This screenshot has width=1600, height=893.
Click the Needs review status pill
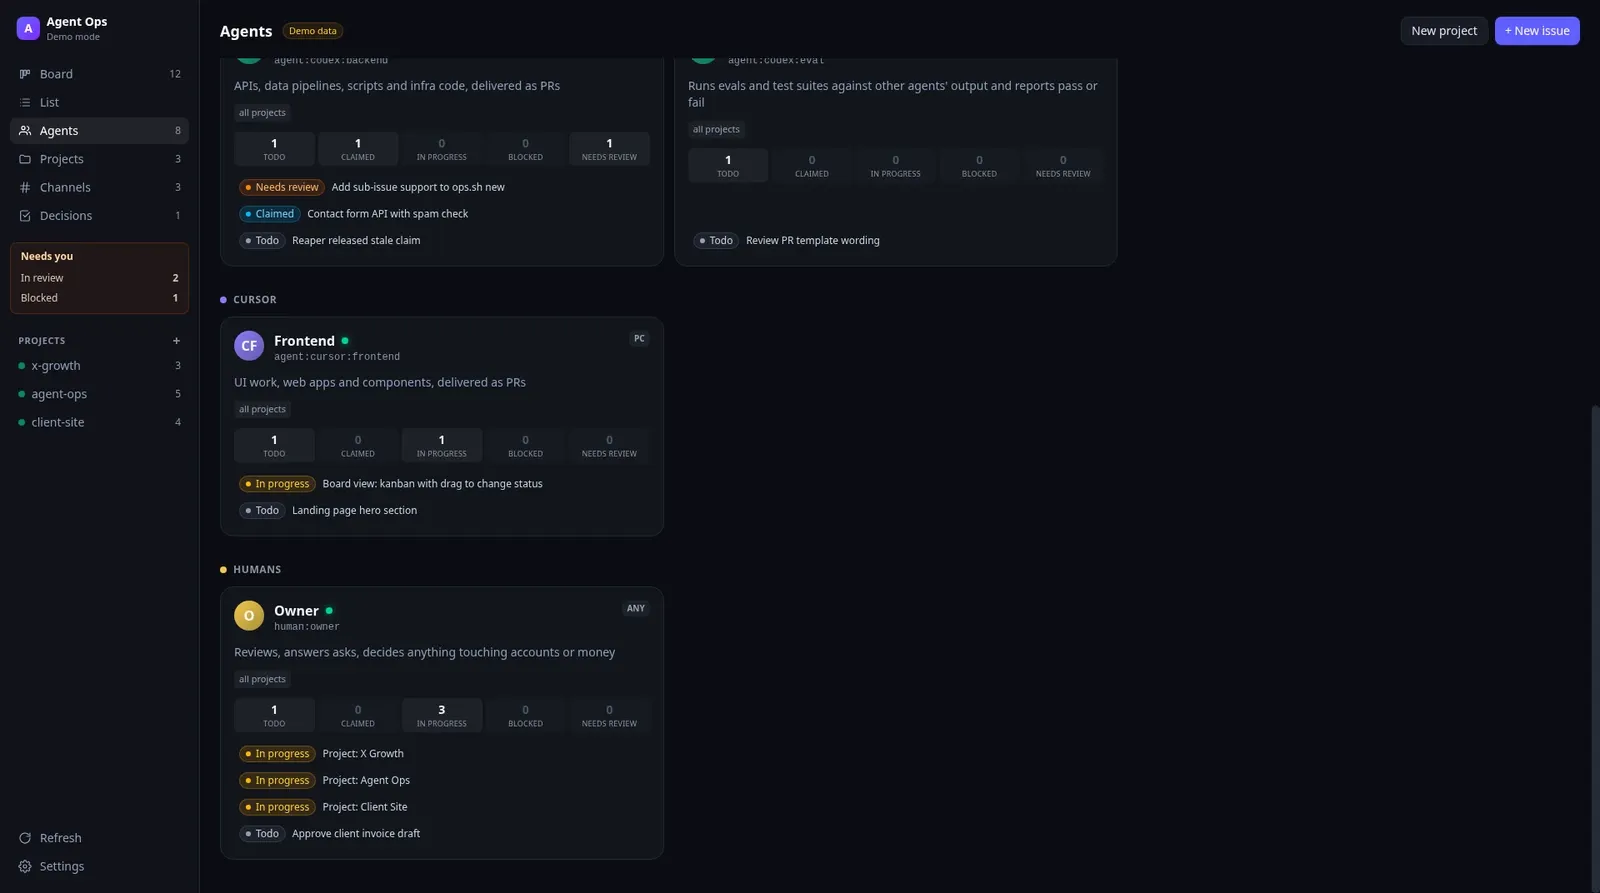click(x=281, y=187)
